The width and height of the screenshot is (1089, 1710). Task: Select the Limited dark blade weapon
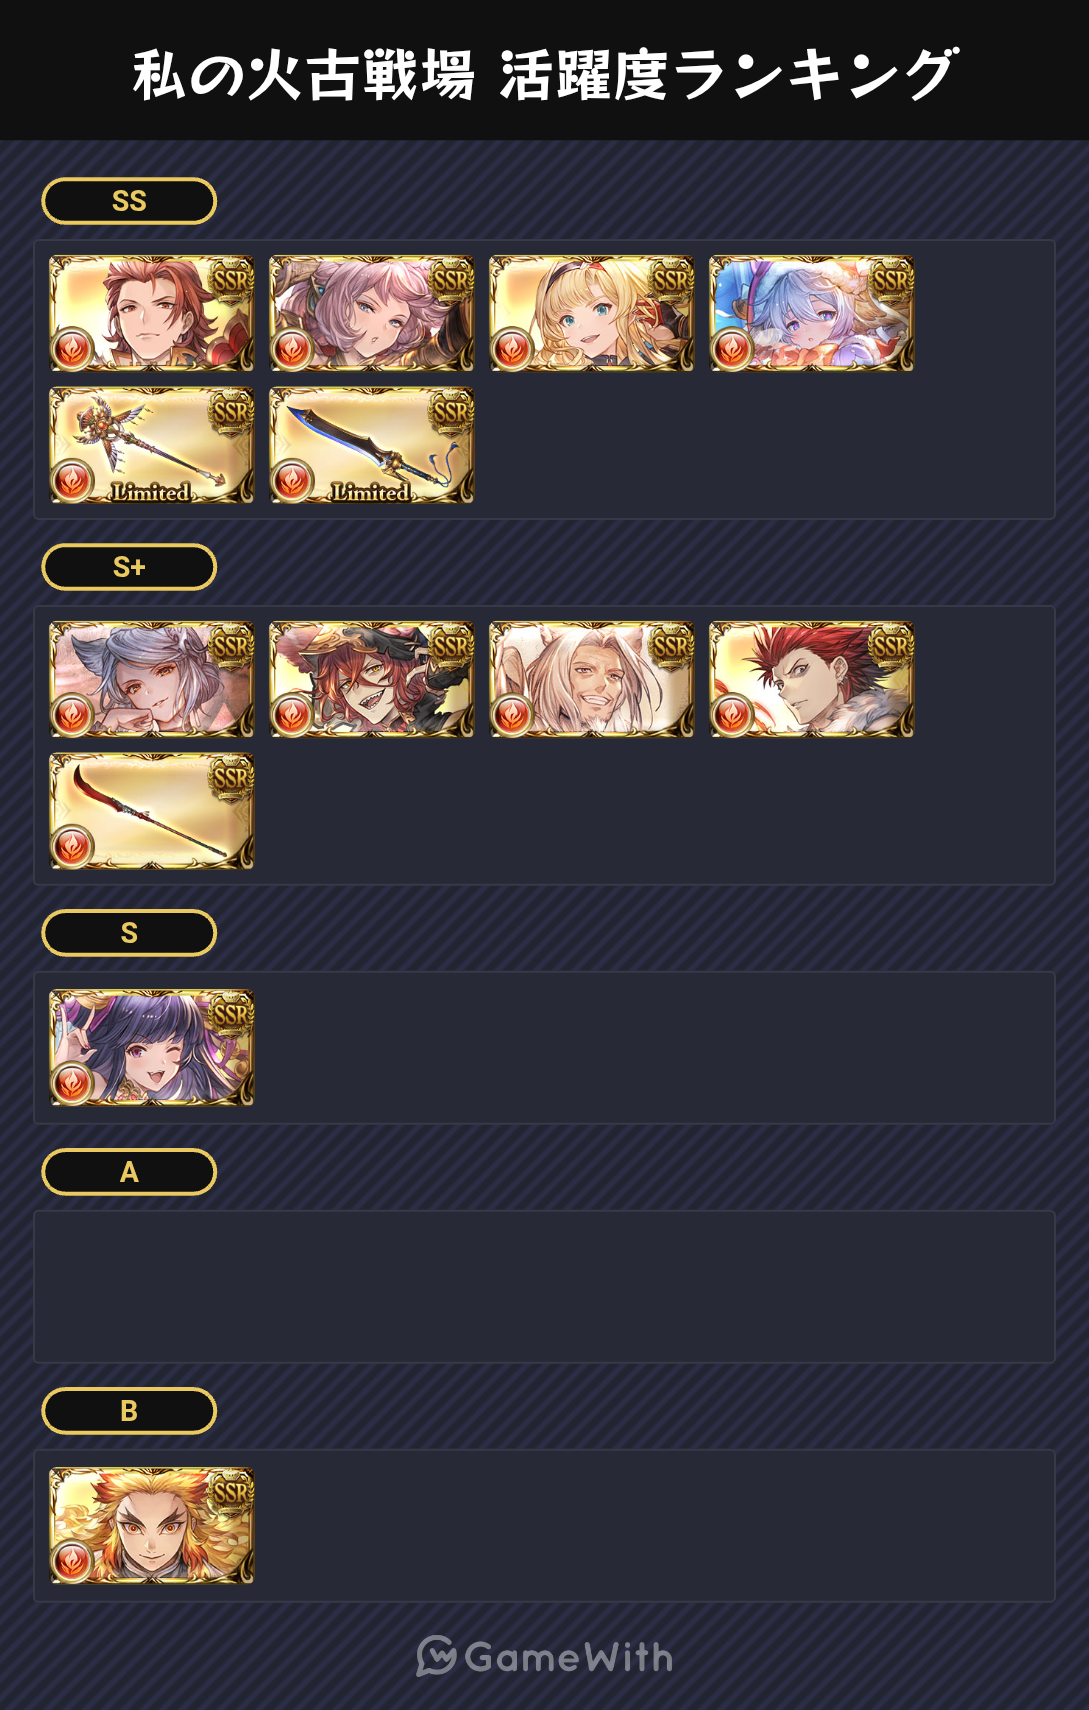point(372,446)
